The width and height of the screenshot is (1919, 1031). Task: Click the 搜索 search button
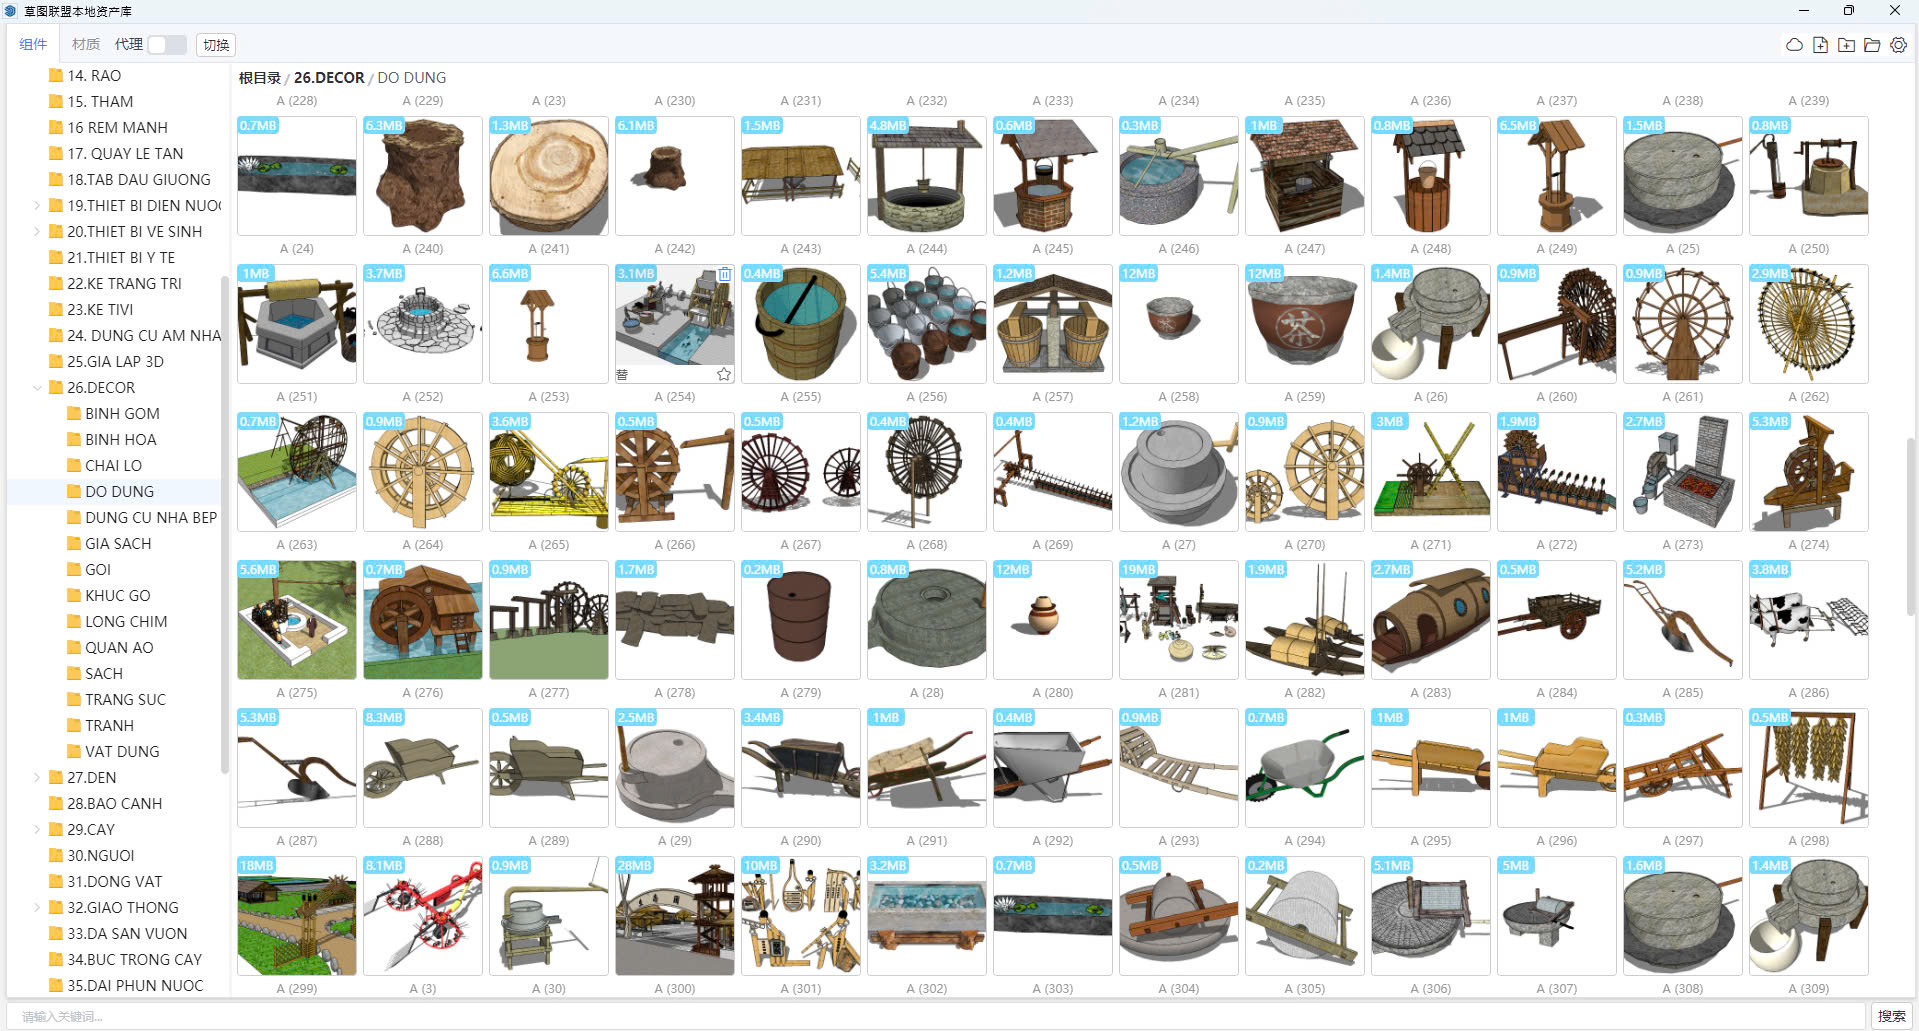point(1890,1016)
